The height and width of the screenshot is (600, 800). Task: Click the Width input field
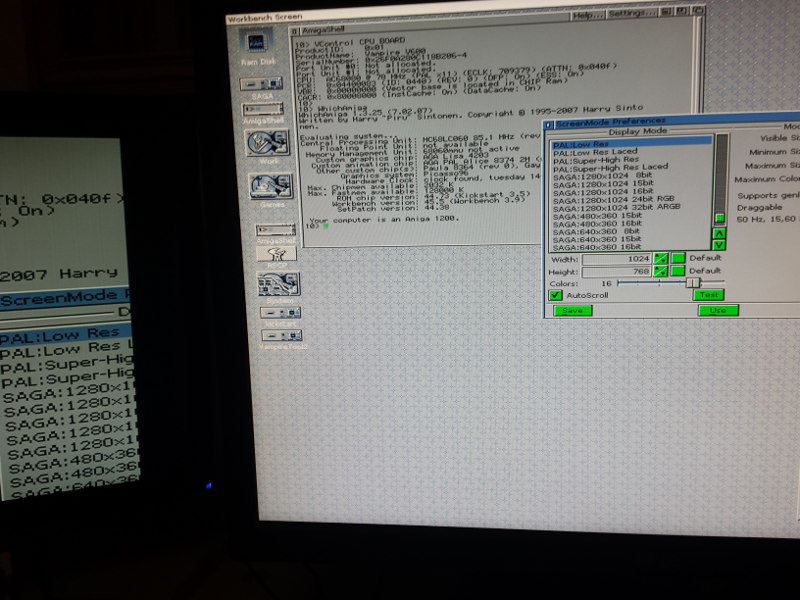pos(618,258)
